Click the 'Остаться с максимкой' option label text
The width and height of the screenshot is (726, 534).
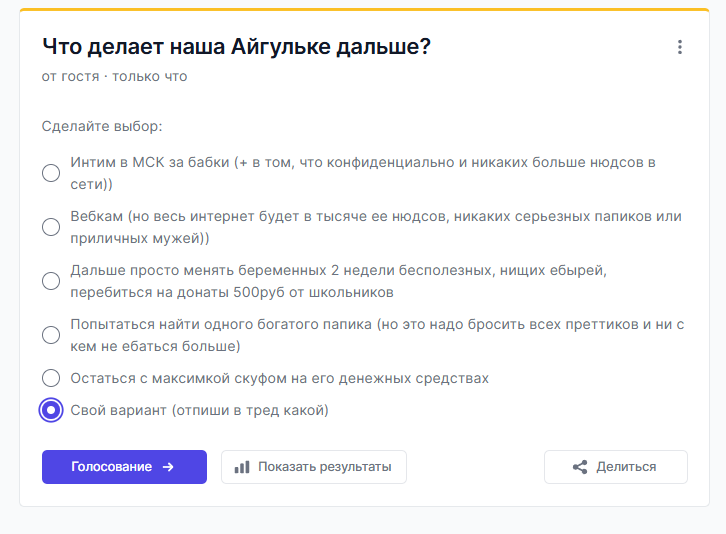[280, 378]
